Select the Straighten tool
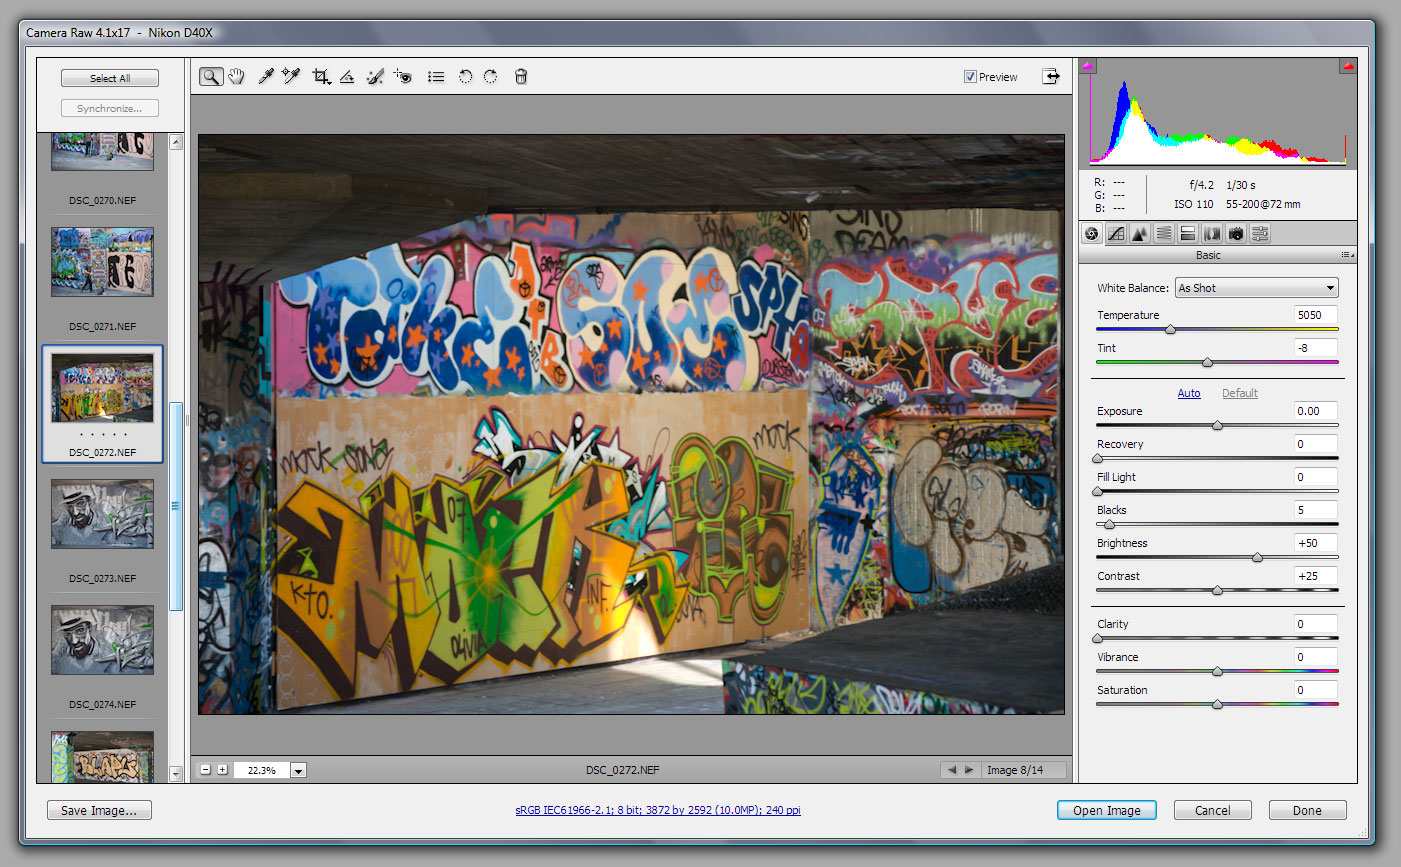This screenshot has width=1401, height=867. tap(346, 76)
